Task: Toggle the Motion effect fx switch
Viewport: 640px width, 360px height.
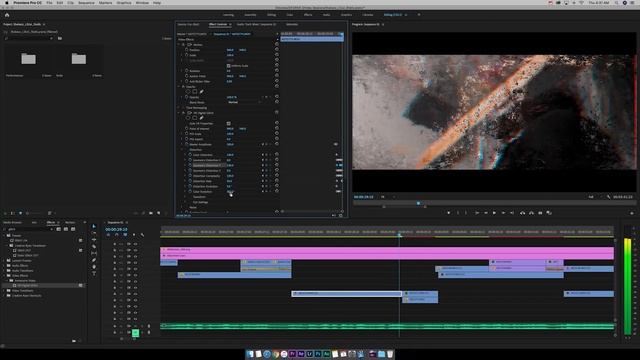Action: click(x=183, y=44)
